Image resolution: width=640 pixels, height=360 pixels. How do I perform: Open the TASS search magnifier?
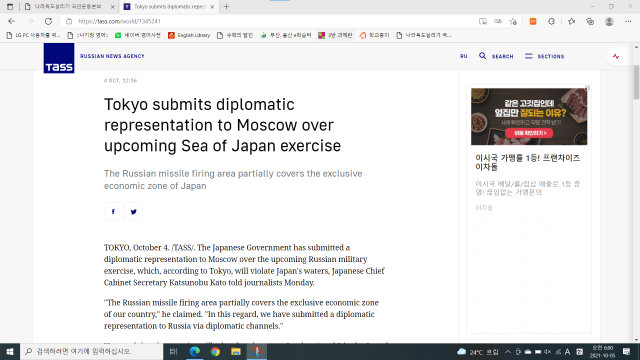click(x=482, y=56)
